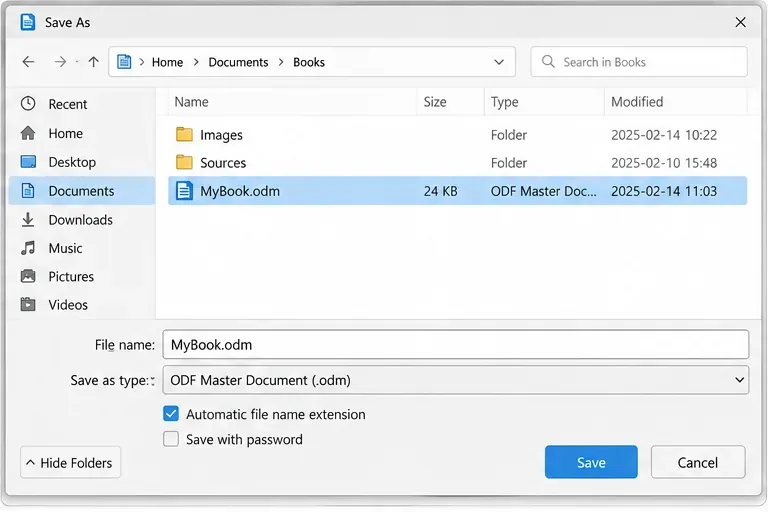Go forward using the right arrow

(x=60, y=62)
